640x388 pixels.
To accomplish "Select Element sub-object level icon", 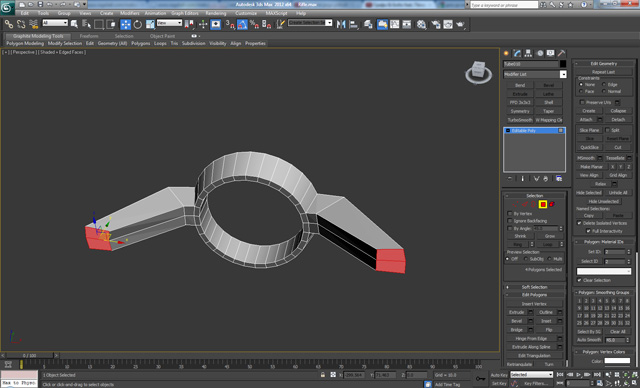I will click(x=552, y=204).
